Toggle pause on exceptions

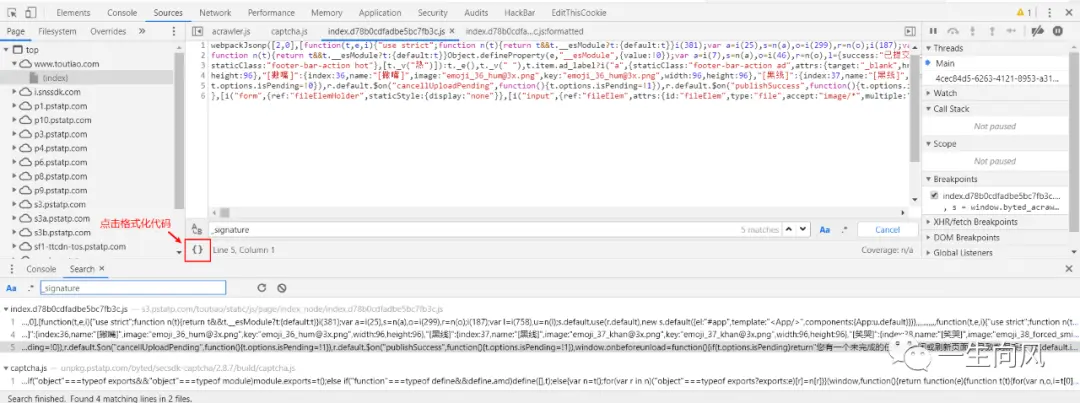pos(1057,31)
